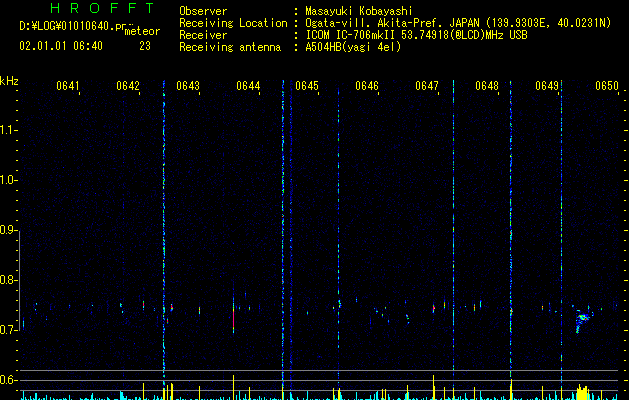Click the 0642 time marker
Image resolution: width=629 pixels, height=400 pixels.
(x=128, y=86)
